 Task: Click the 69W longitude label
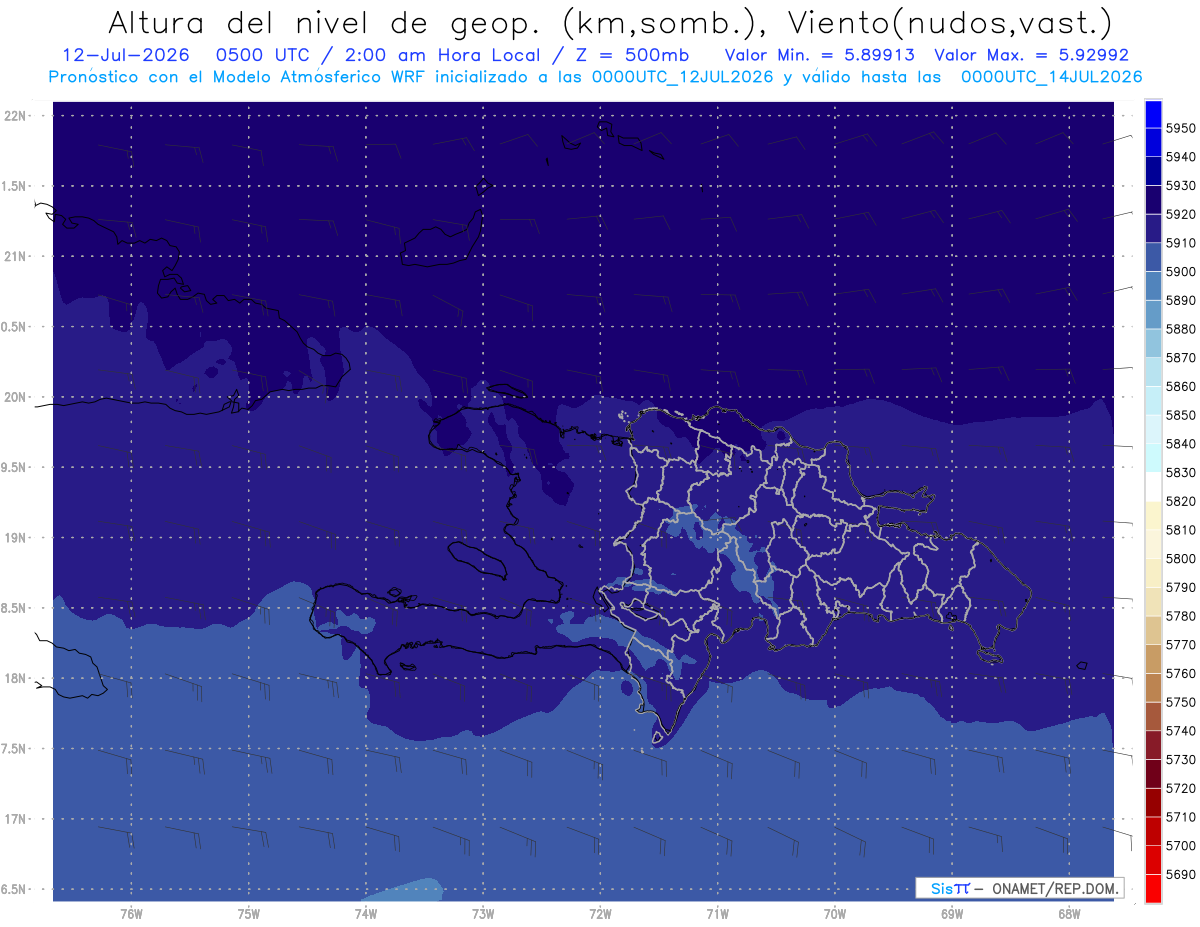point(951,913)
